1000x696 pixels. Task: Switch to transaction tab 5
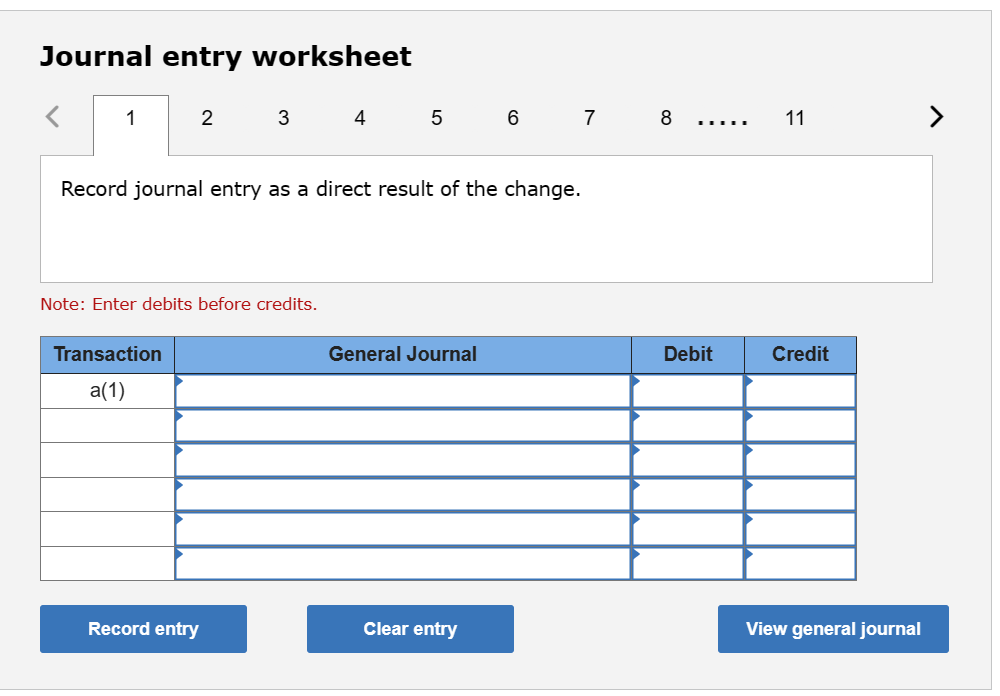pyautogui.click(x=436, y=118)
